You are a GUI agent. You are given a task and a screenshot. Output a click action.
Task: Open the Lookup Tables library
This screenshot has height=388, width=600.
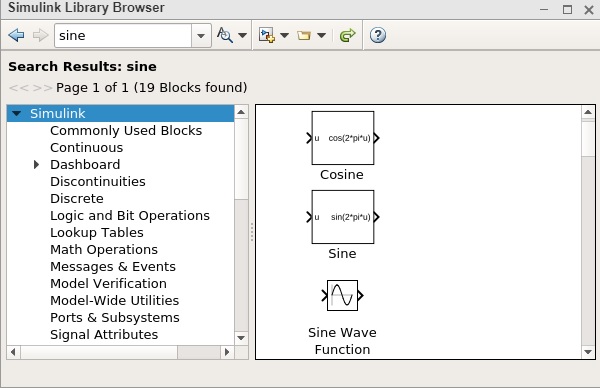[x=97, y=233]
